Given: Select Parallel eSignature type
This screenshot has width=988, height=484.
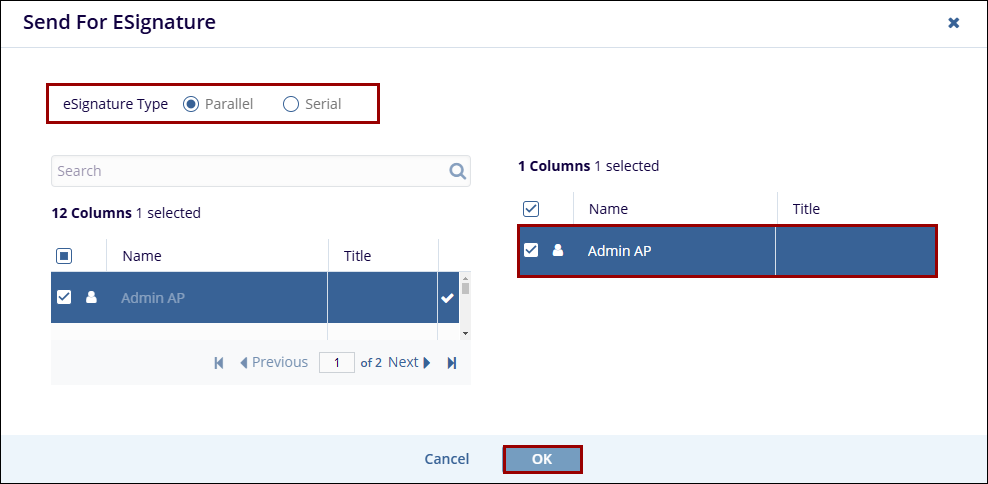Looking at the screenshot, I should (x=191, y=104).
